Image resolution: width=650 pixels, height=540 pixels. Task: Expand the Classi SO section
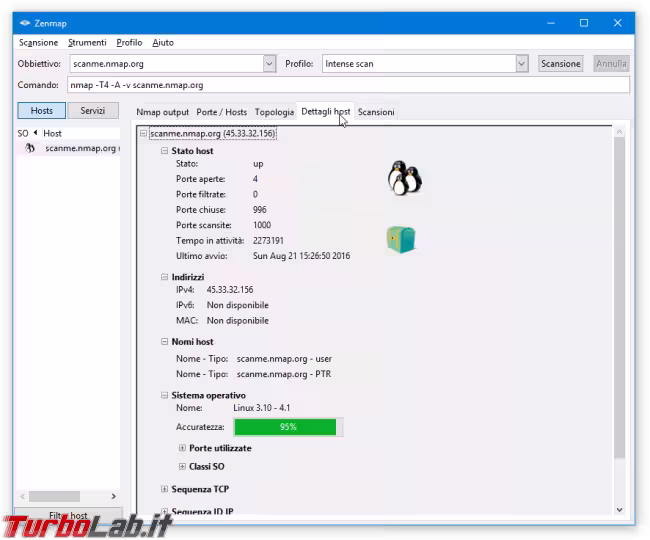(182, 466)
